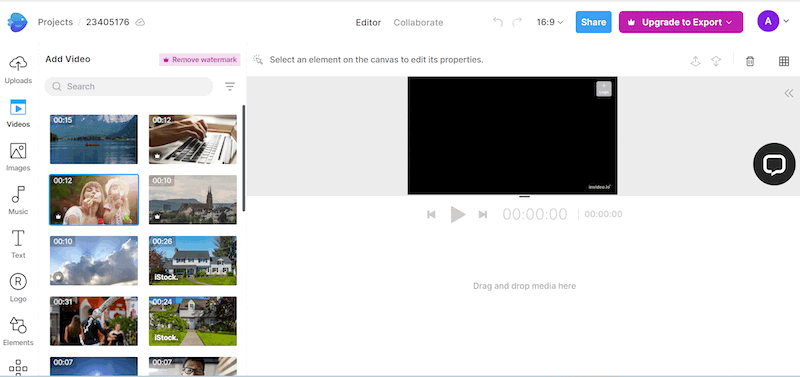The width and height of the screenshot is (800, 377).
Task: Open Upgrade to Export dropdown
Action: 681,22
